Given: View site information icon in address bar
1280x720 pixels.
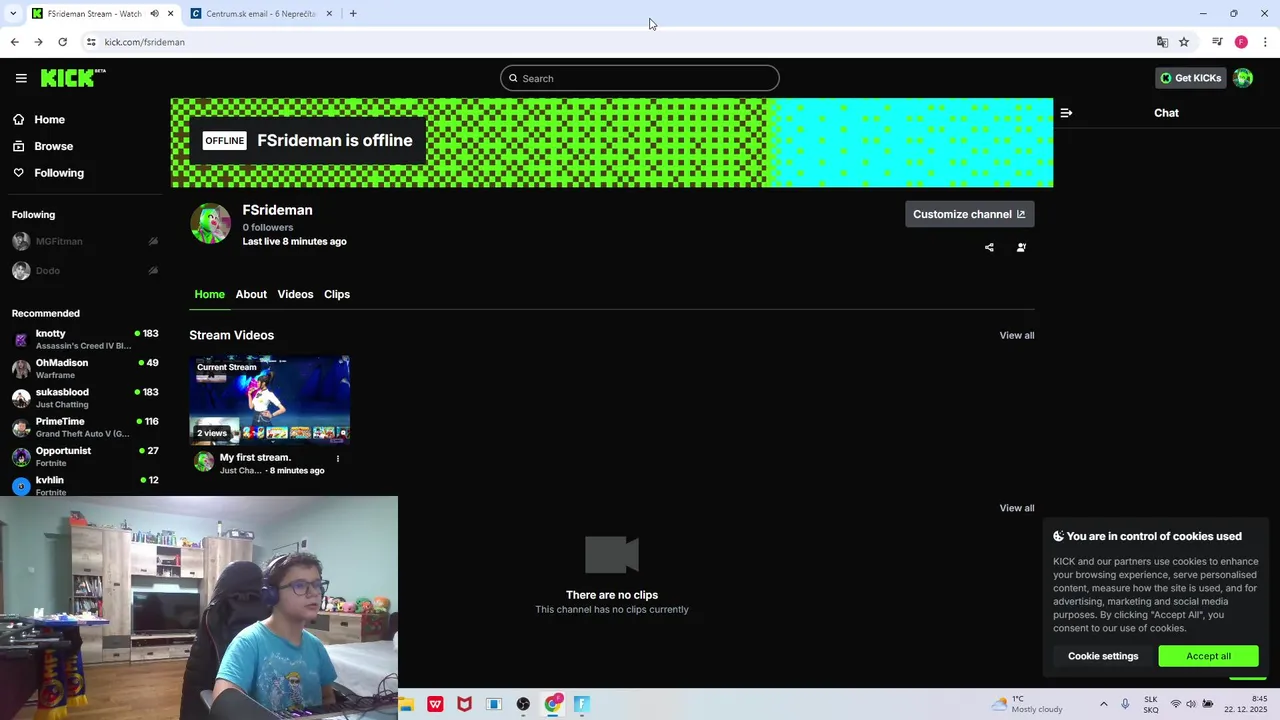Looking at the screenshot, I should pyautogui.click(x=91, y=42).
